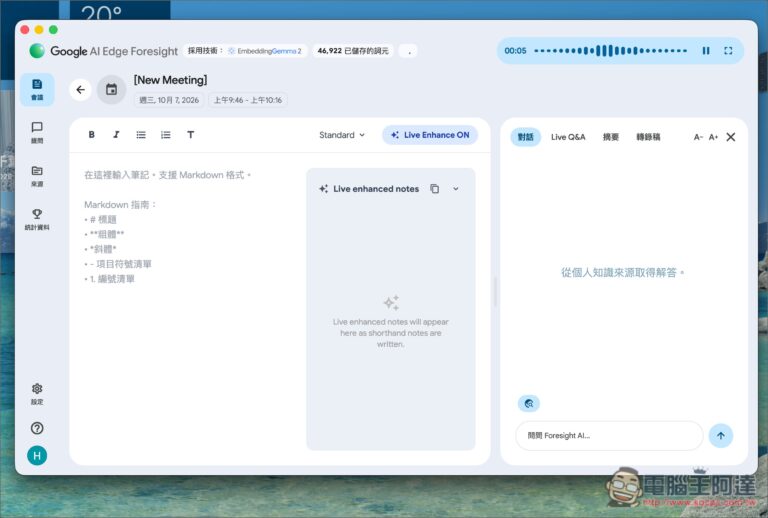Expand the recording widget to fullscreen
Screen dimensions: 768x518
click(x=728, y=51)
